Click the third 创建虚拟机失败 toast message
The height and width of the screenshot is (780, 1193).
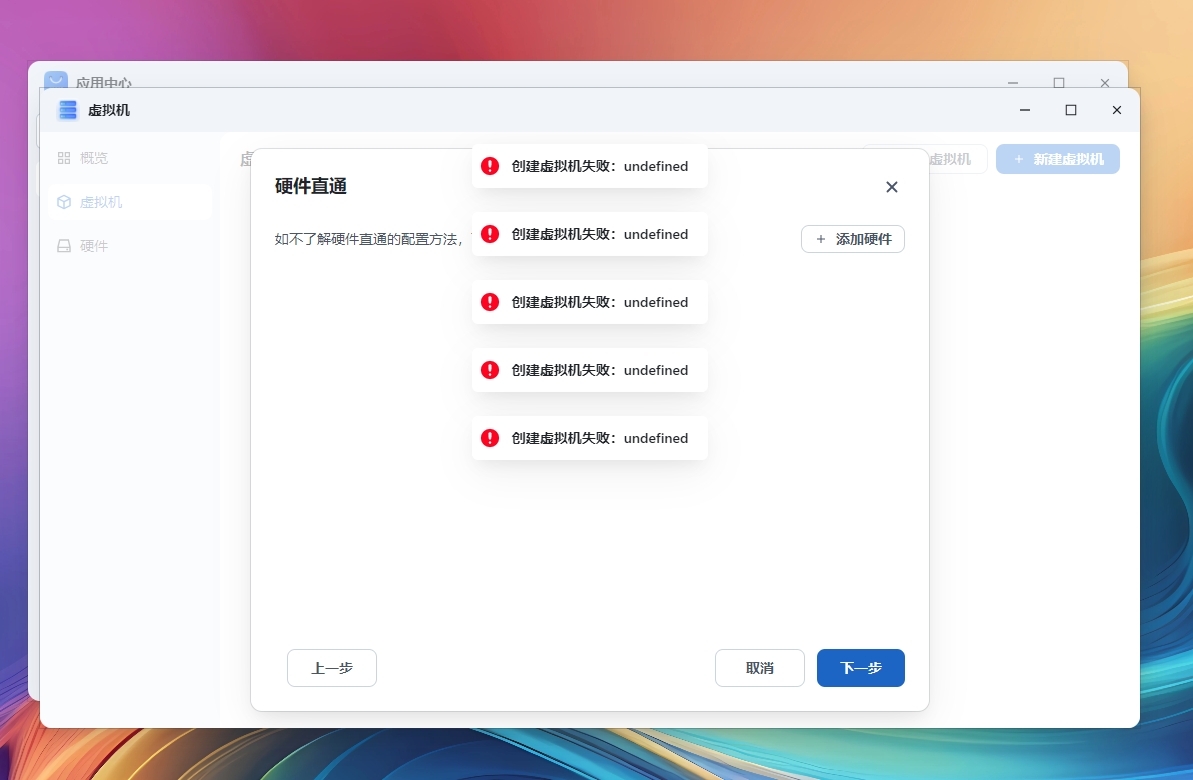pyautogui.click(x=599, y=302)
